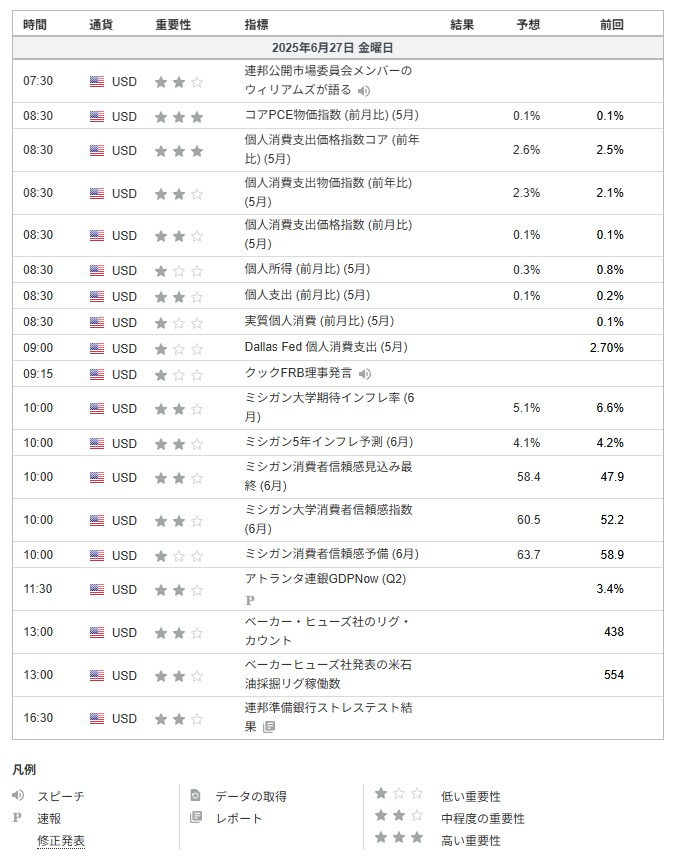Click データの取得 icon in legend

tap(195, 795)
